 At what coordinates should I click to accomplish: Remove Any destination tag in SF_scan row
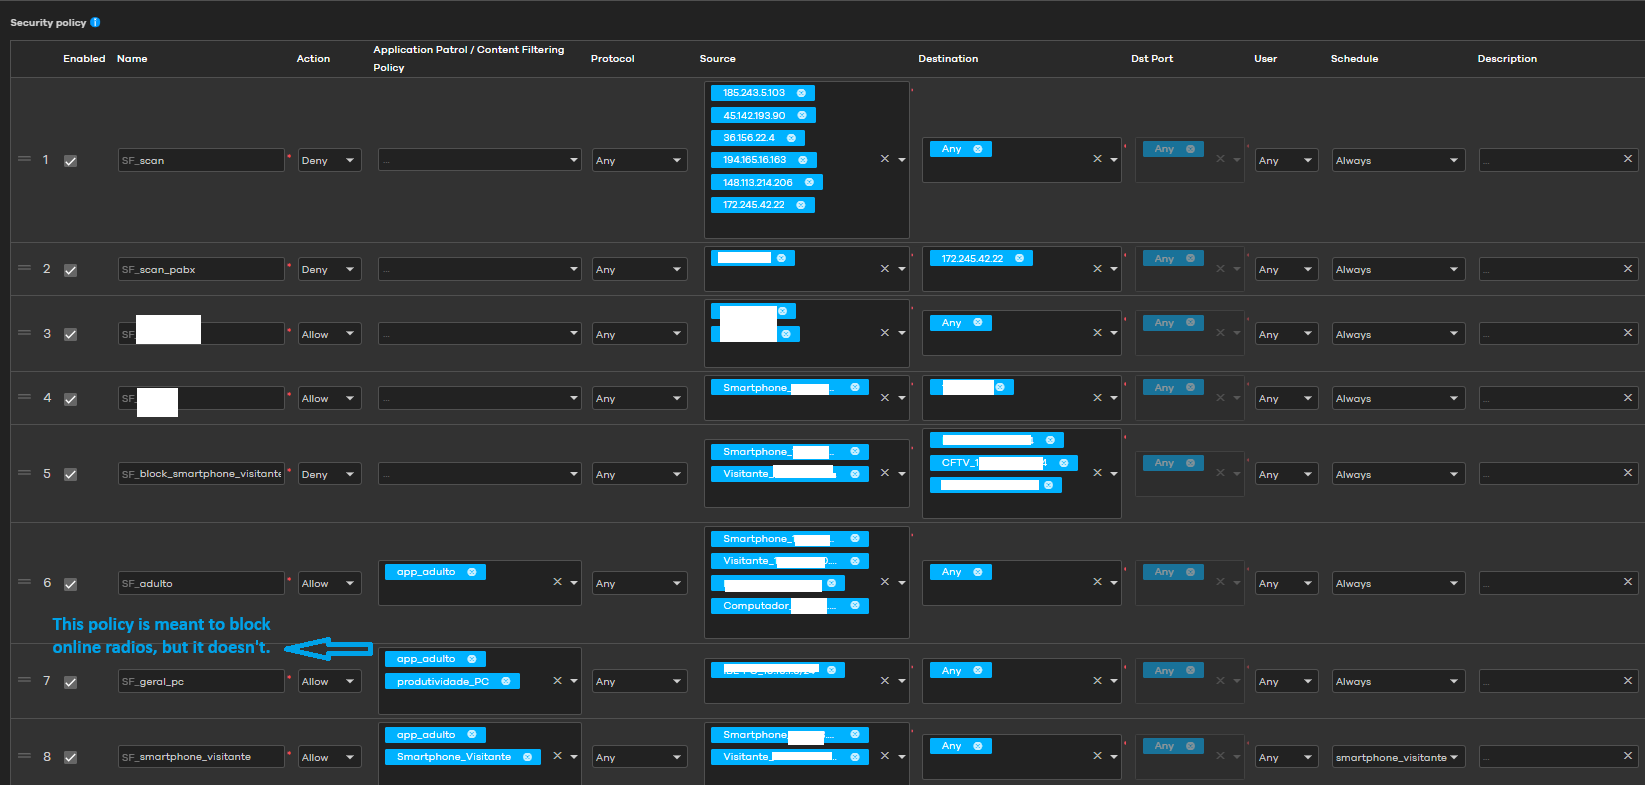[977, 149]
